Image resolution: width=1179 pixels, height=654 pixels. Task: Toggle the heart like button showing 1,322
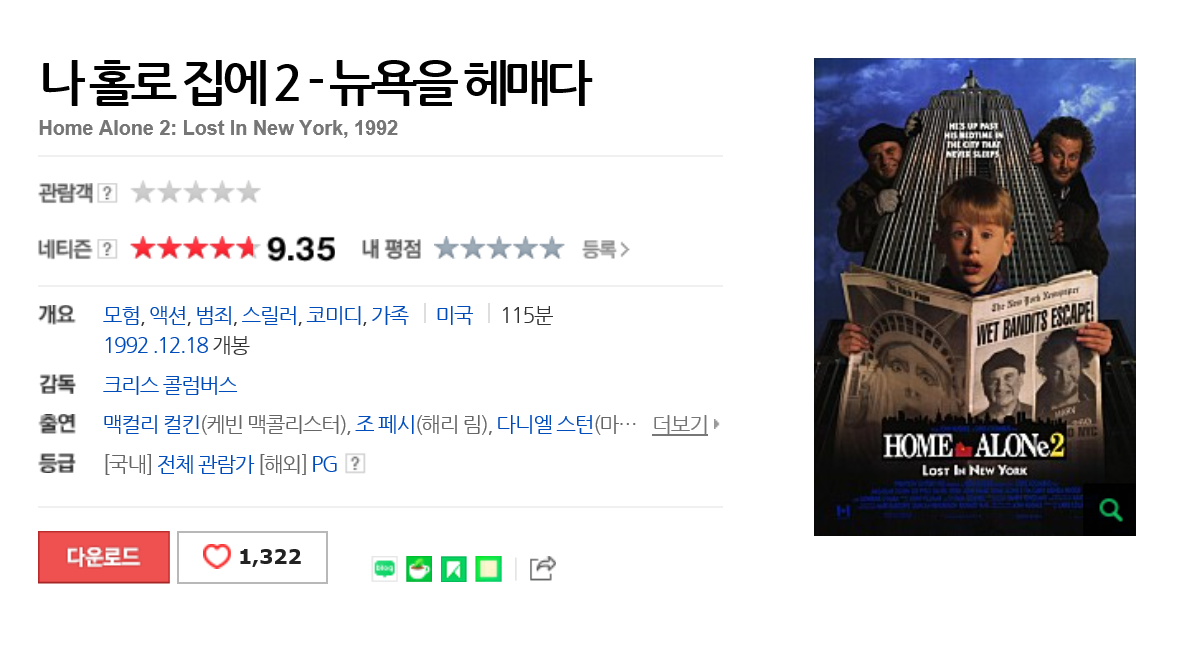[253, 557]
